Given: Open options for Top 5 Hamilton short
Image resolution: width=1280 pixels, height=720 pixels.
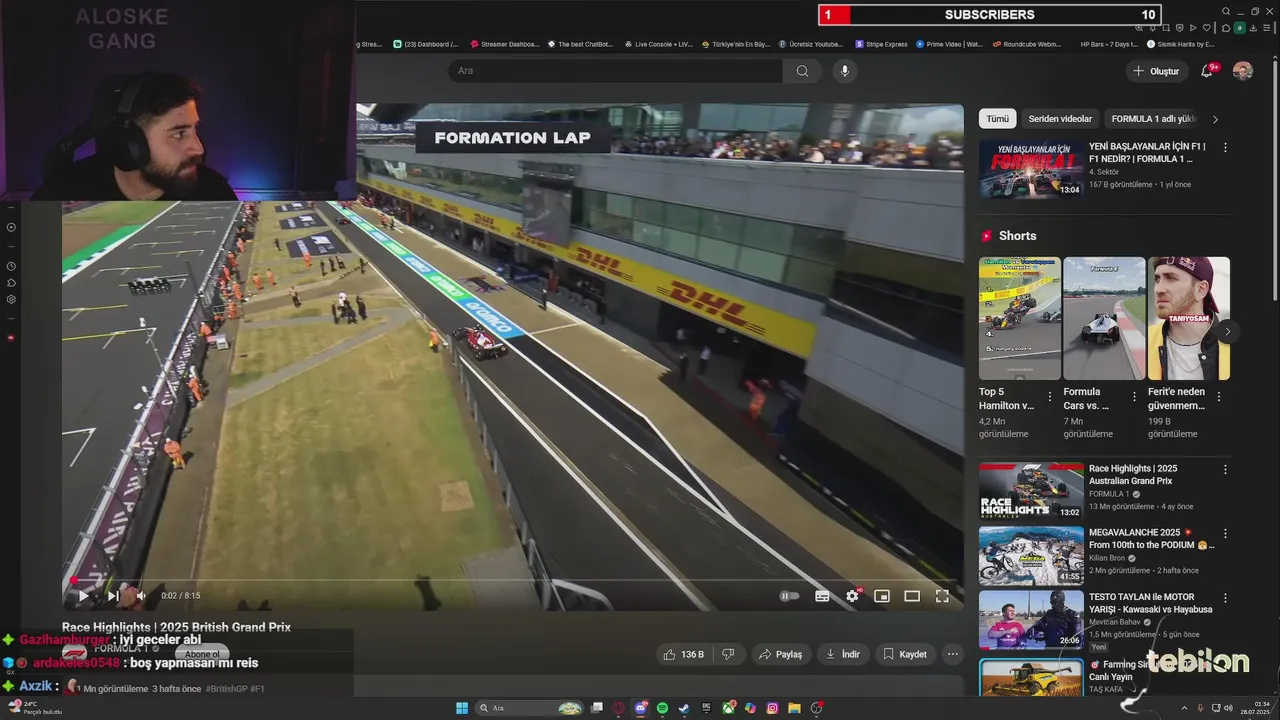Looking at the screenshot, I should tap(1050, 397).
